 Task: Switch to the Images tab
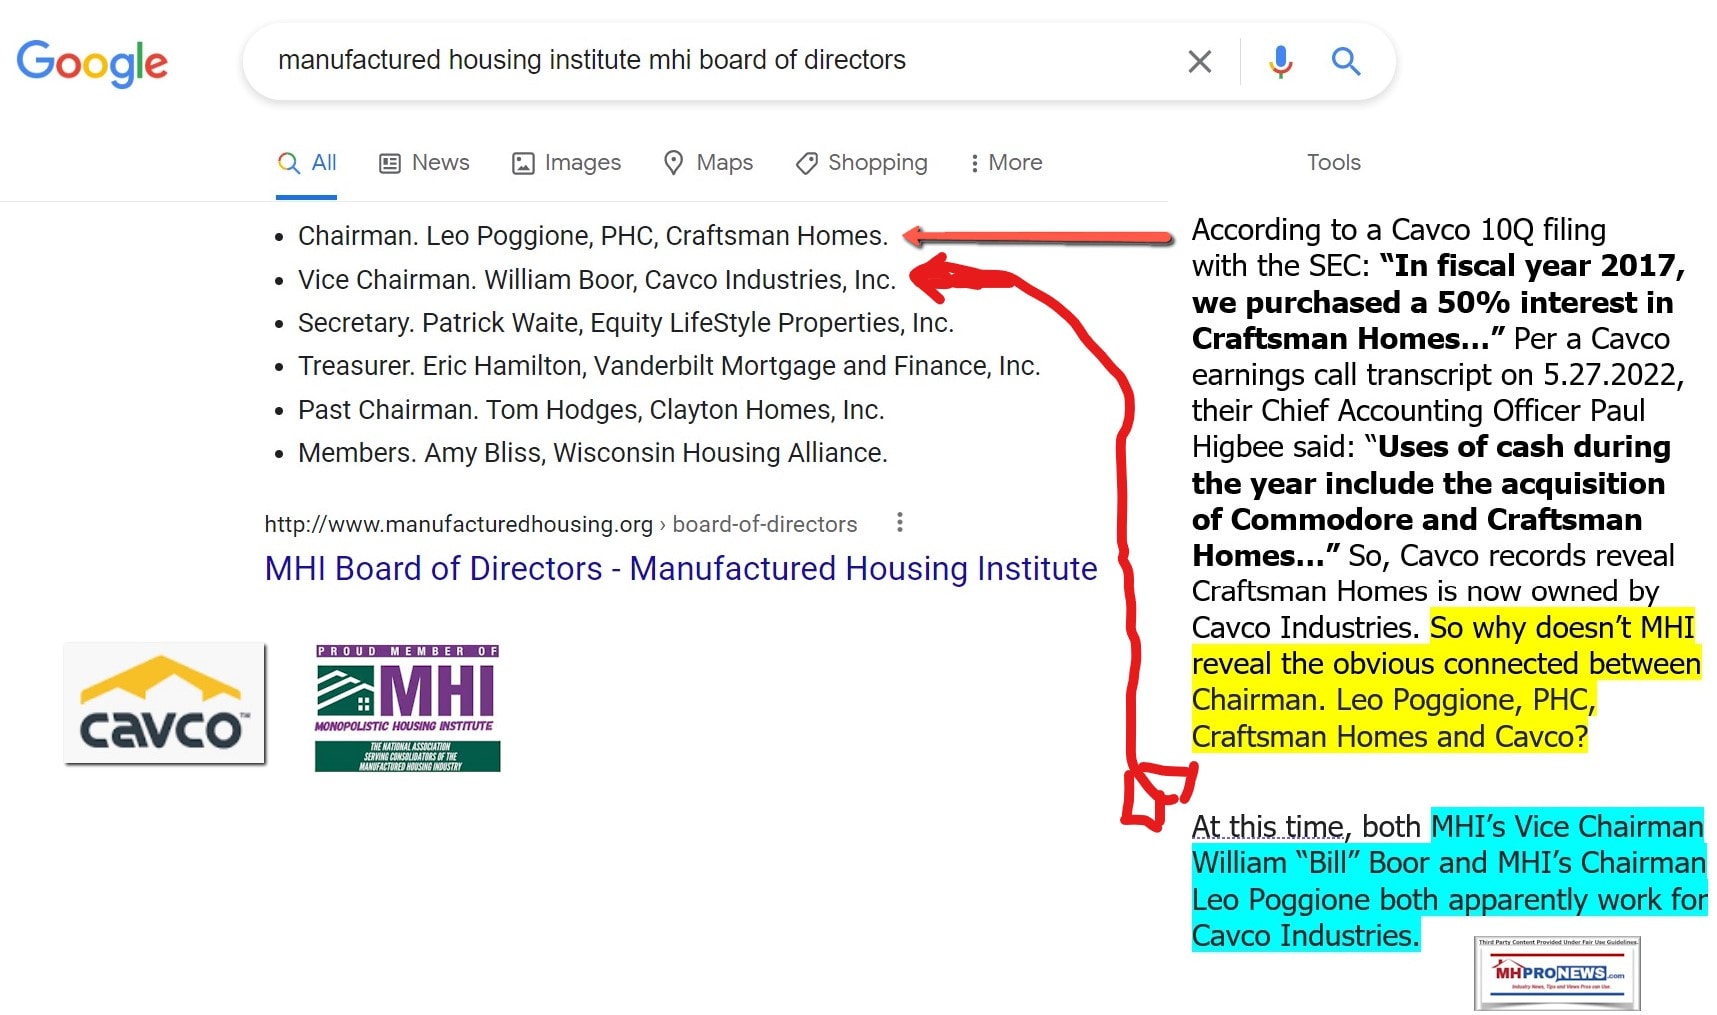pos(566,163)
